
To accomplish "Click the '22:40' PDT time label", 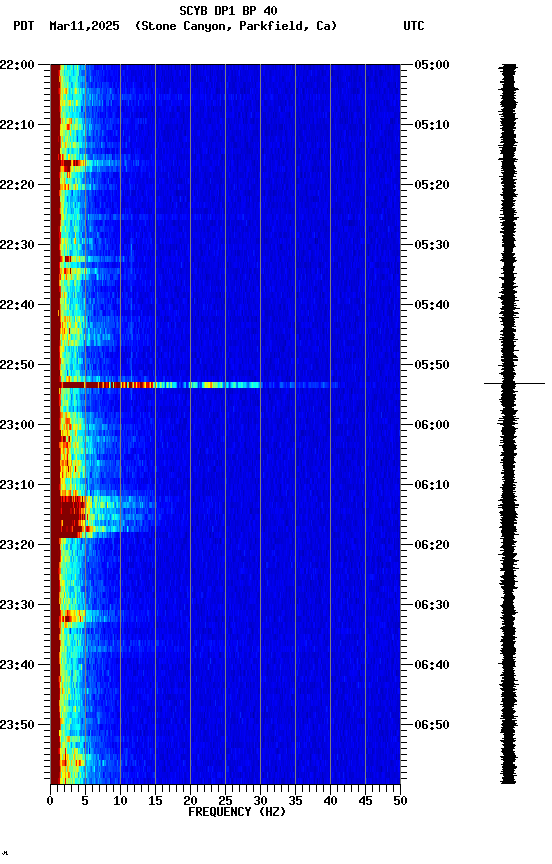I will pos(17,305).
